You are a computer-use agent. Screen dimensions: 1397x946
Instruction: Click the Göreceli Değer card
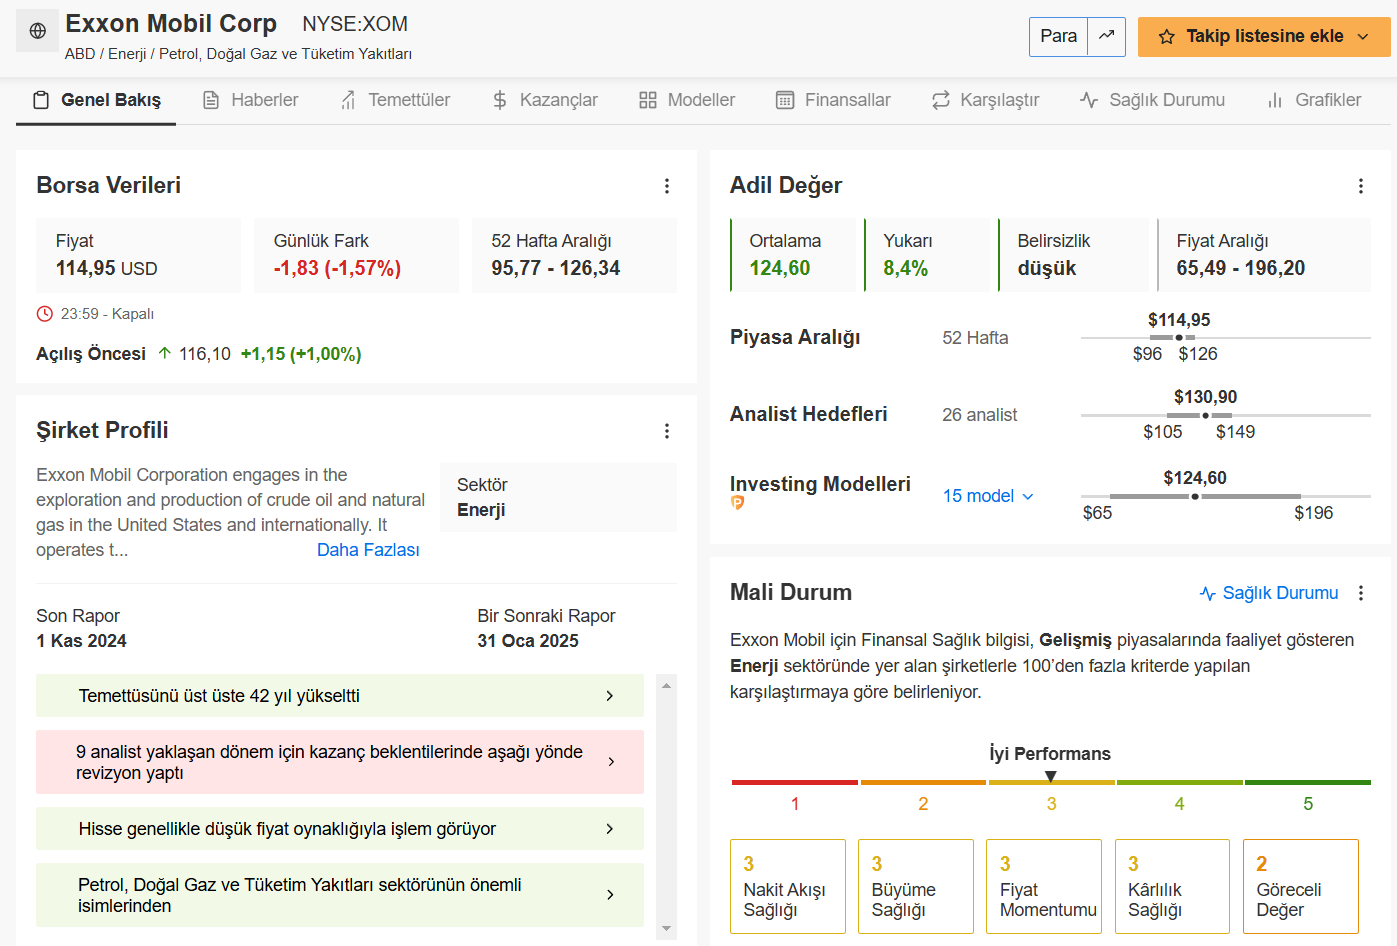1301,886
